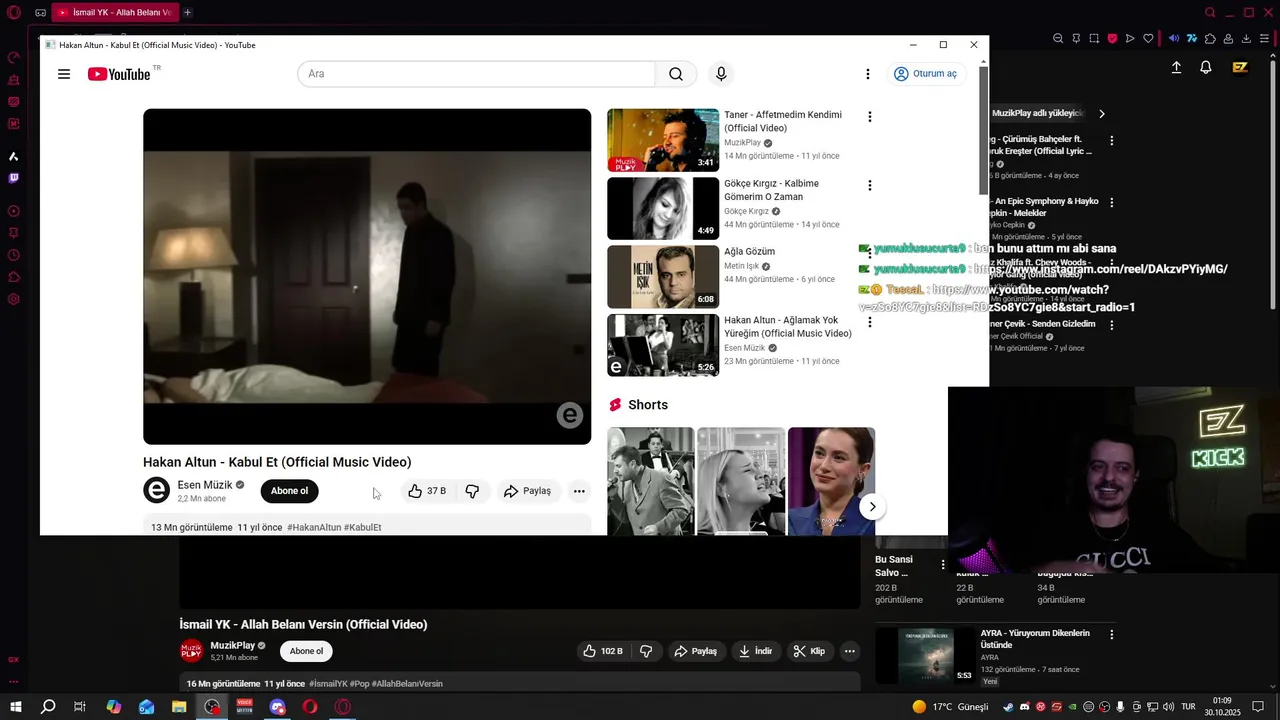The image size is (1280, 720).
Task: Click Paylaş under İsmail YK video
Action: coord(695,651)
